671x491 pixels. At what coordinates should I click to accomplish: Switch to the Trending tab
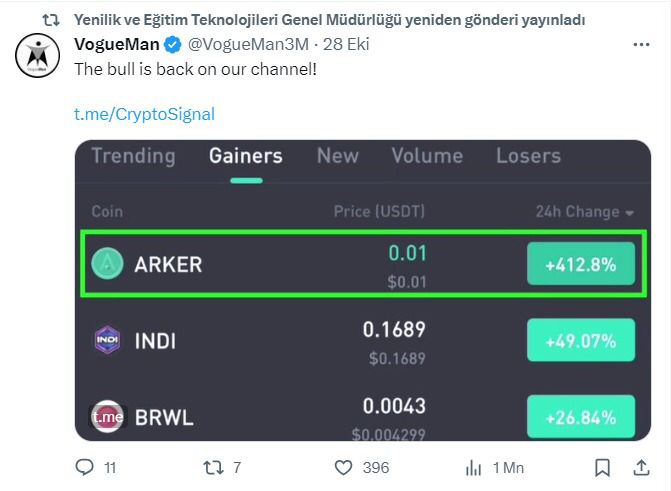pyautogui.click(x=133, y=156)
